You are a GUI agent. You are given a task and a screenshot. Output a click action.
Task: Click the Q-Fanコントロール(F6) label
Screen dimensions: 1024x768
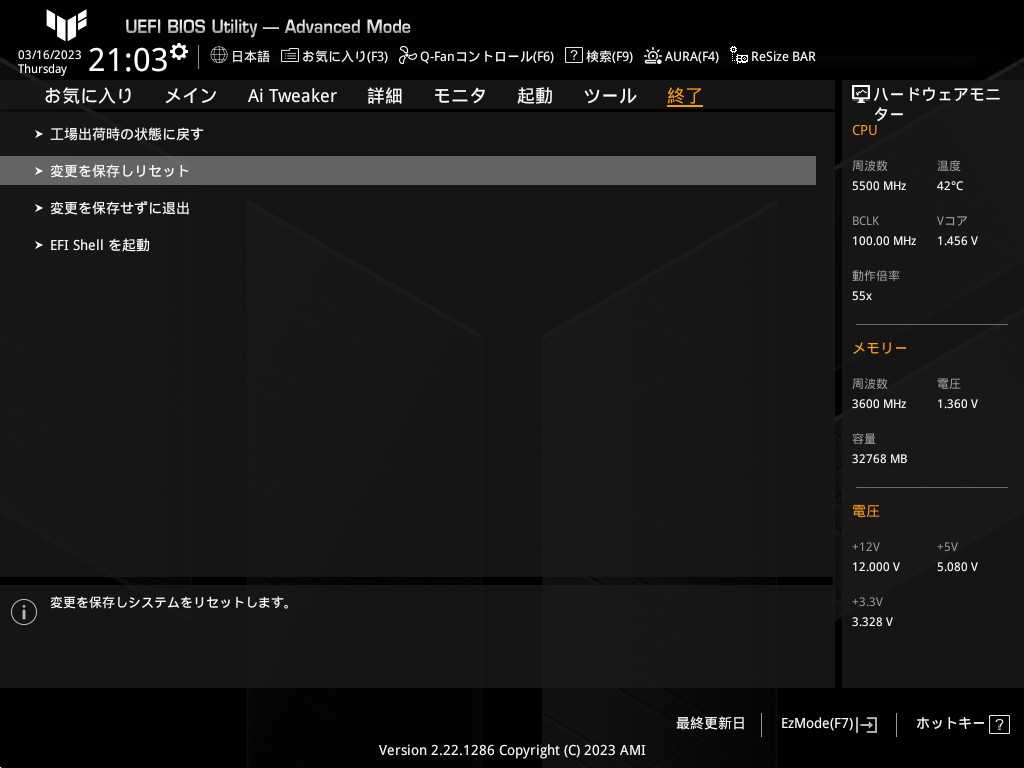(x=487, y=56)
